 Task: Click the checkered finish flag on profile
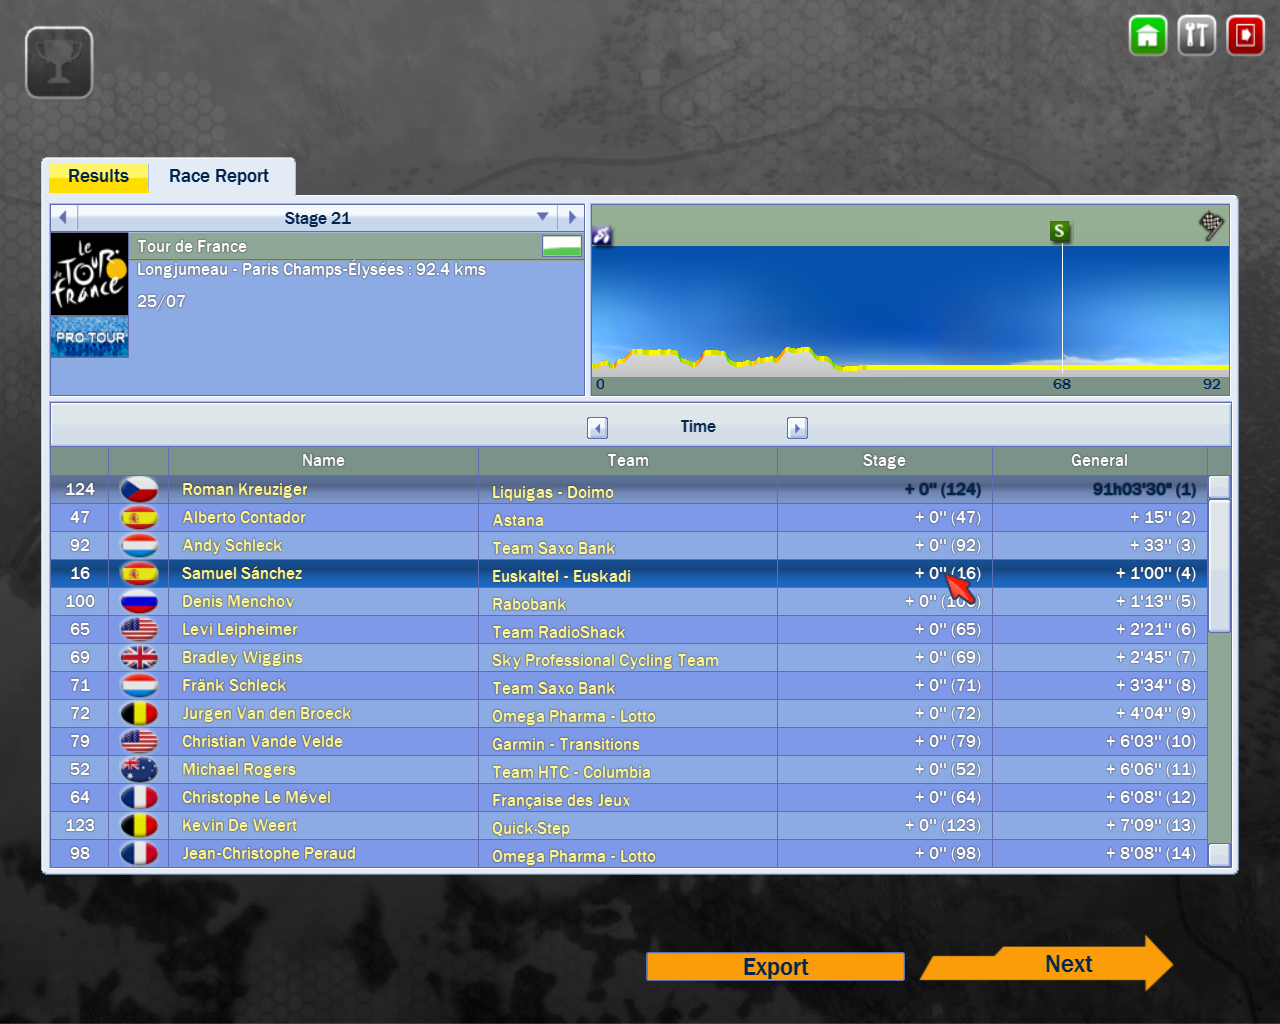tap(1211, 226)
